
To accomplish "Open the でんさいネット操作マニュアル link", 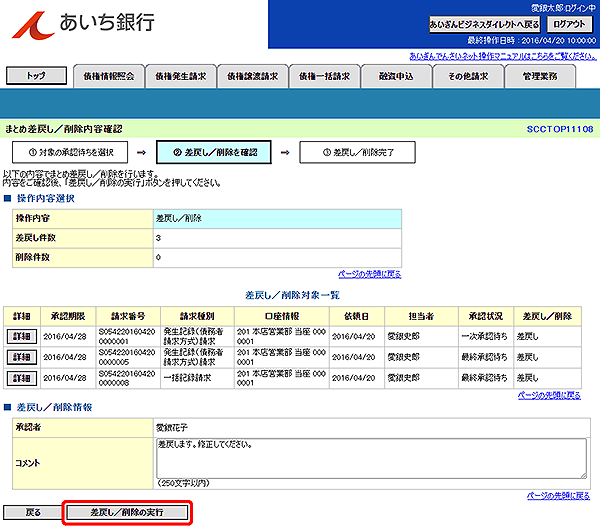I will pos(503,57).
